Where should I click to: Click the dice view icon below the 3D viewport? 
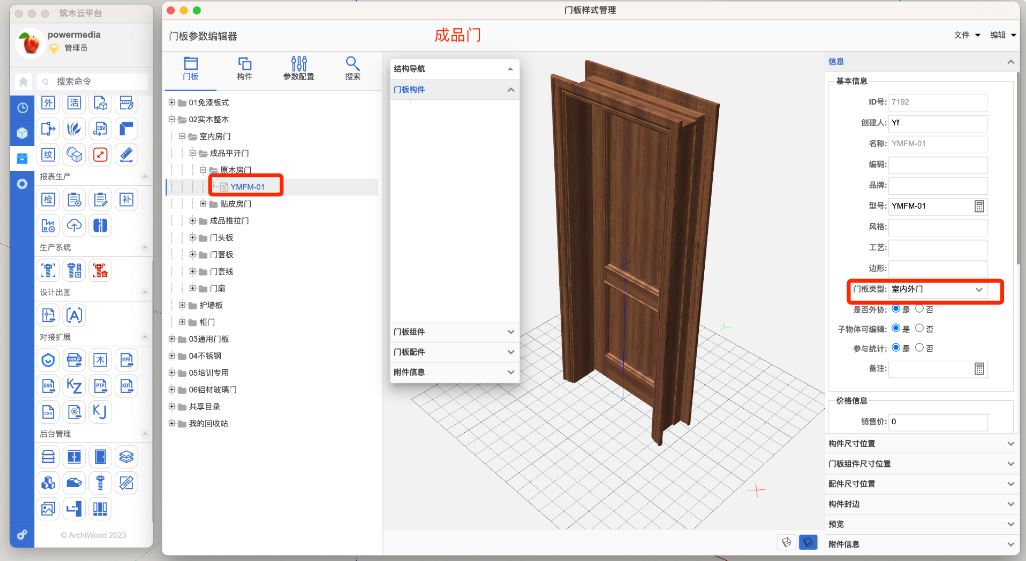tap(787, 542)
